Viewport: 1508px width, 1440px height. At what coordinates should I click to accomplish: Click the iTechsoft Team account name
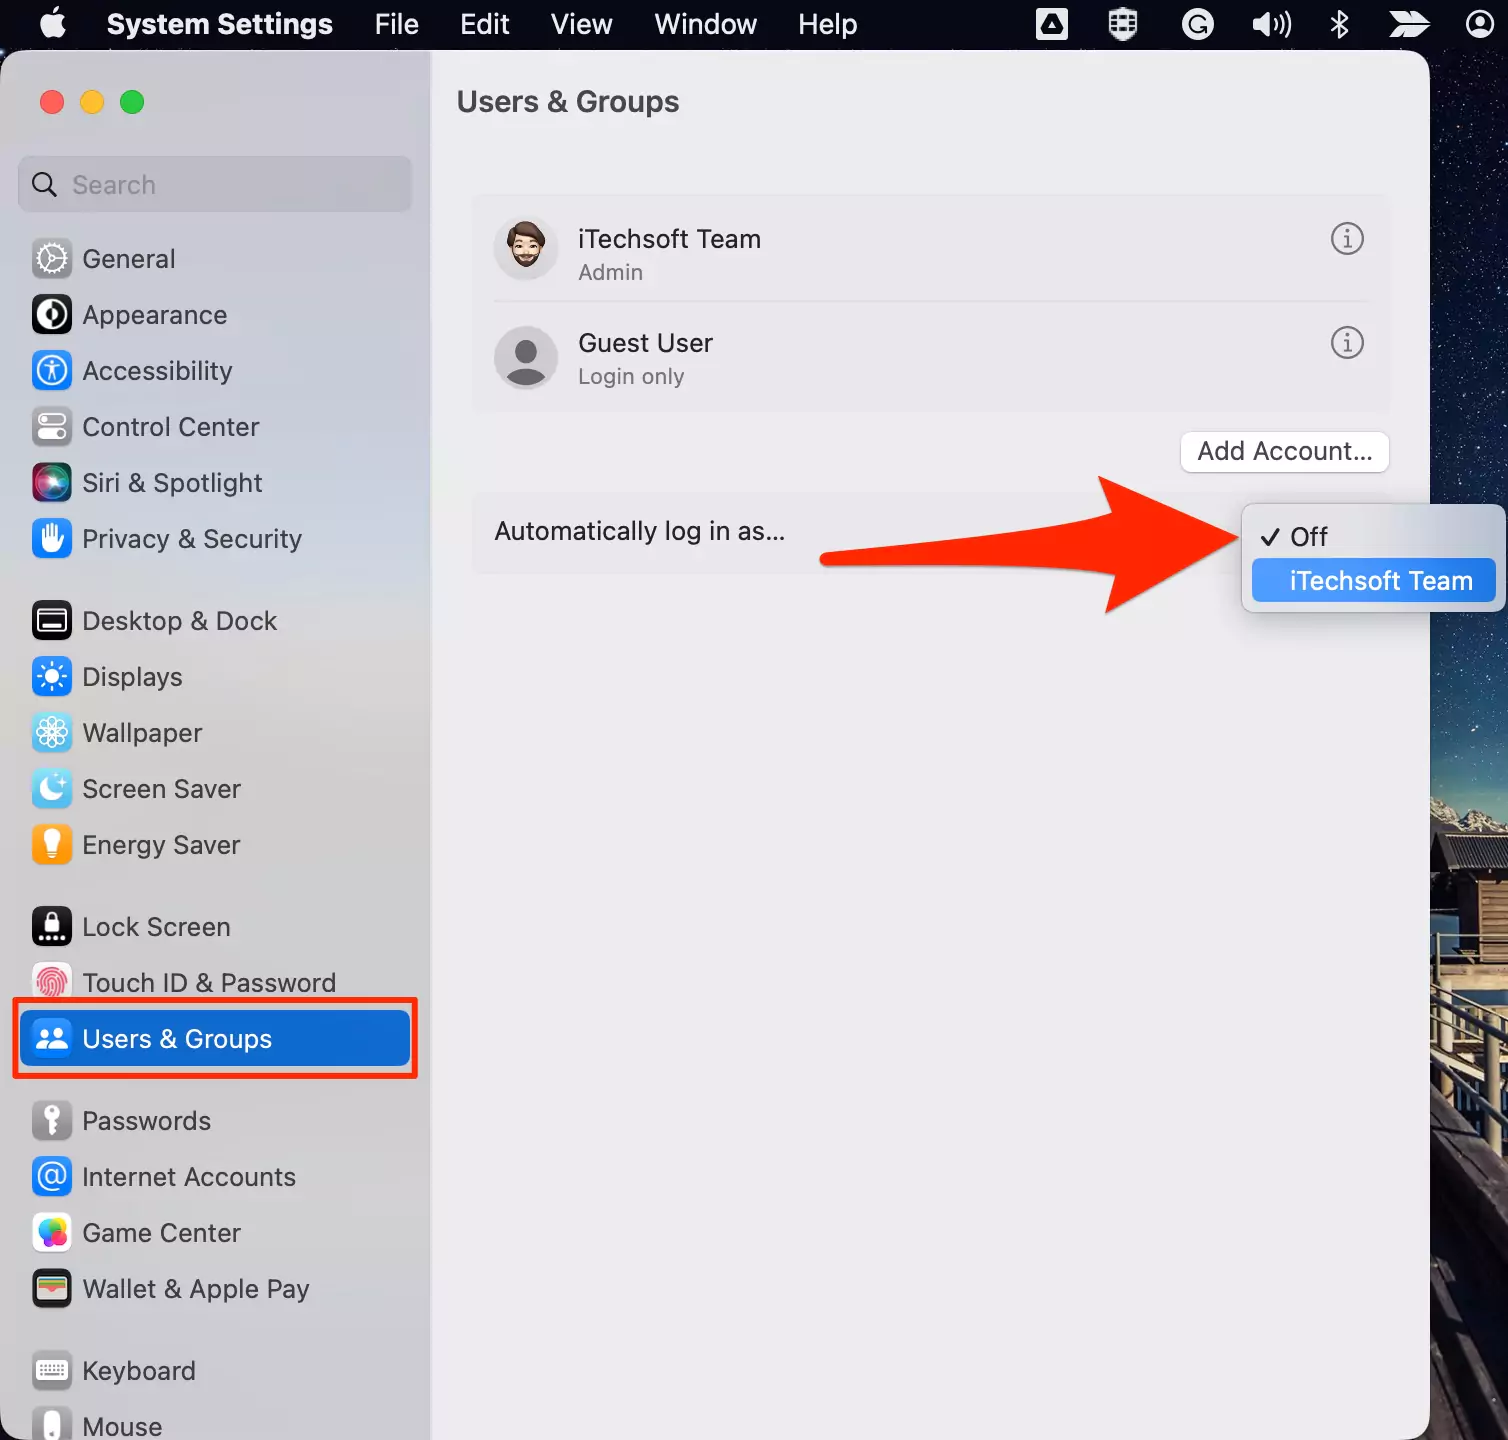coord(670,239)
